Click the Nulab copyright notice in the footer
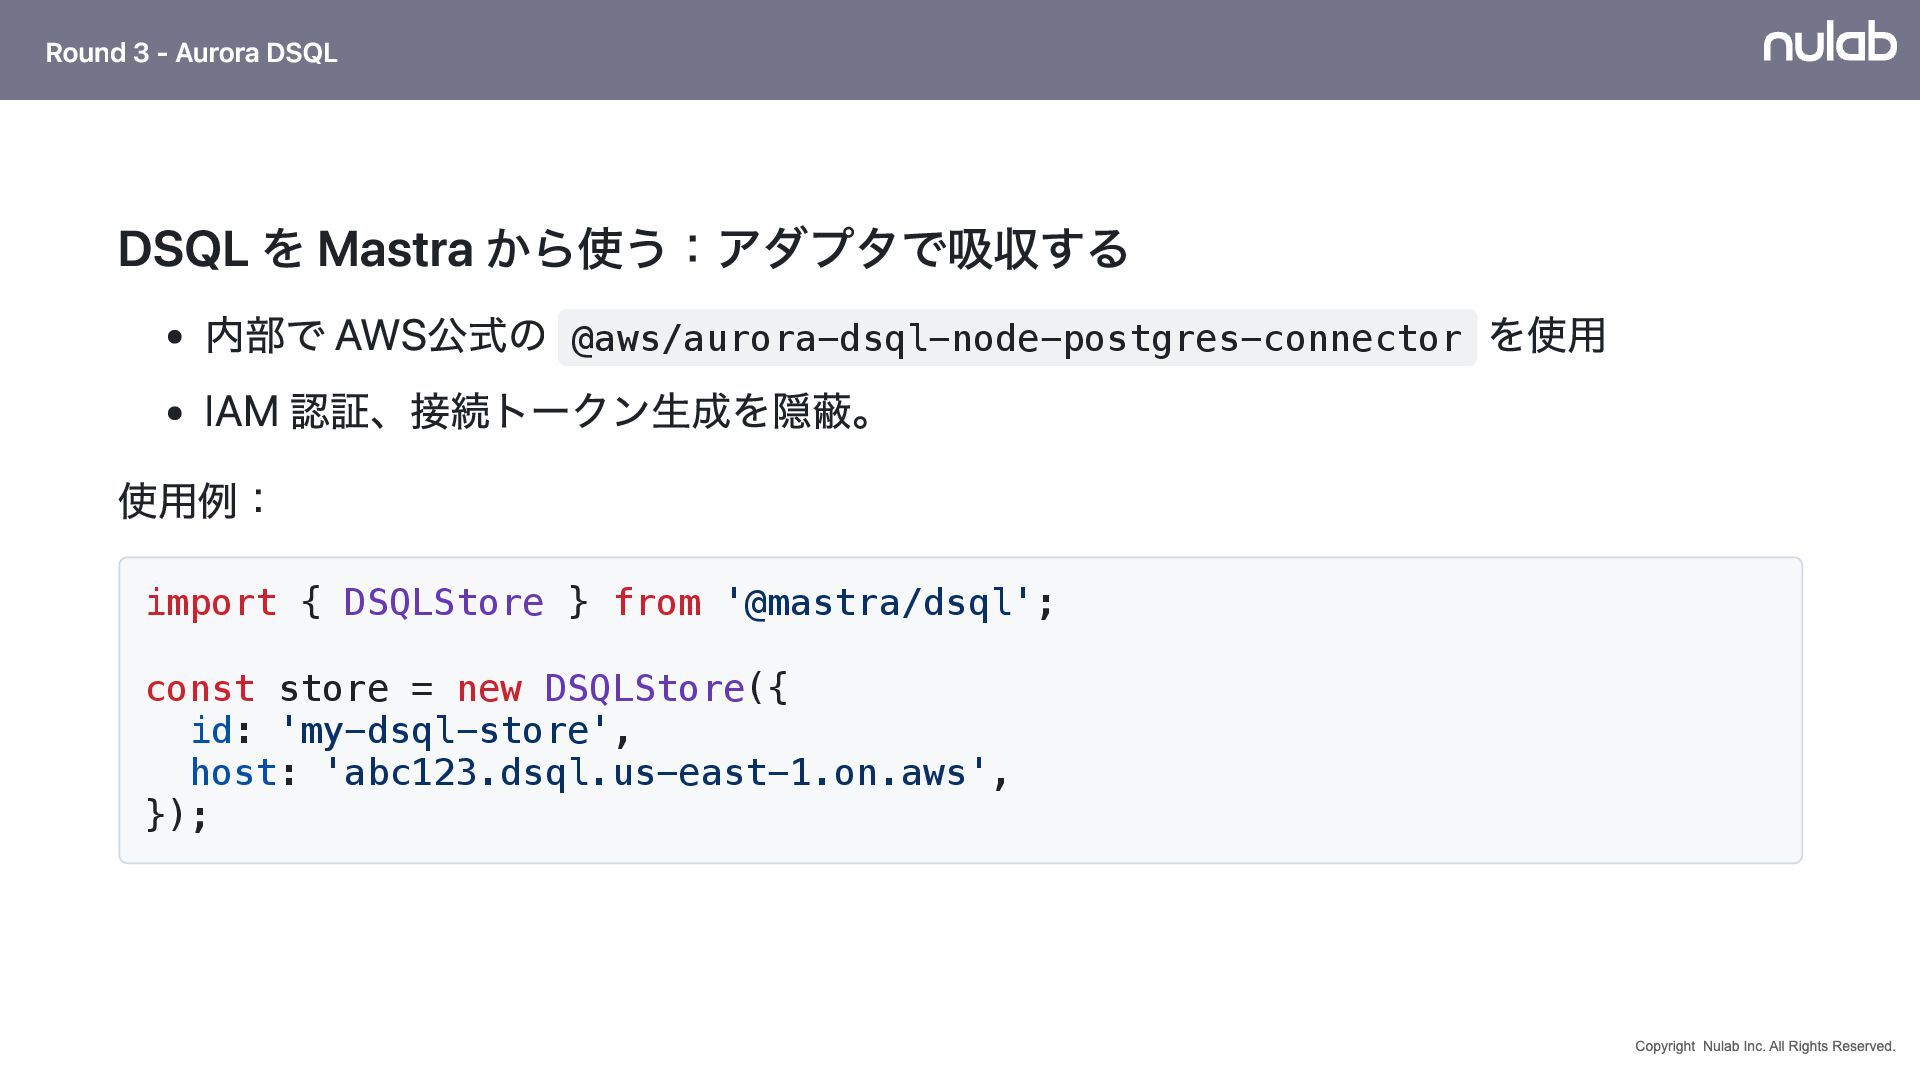Viewport: 1920px width, 1080px height. pyautogui.click(x=1765, y=1046)
